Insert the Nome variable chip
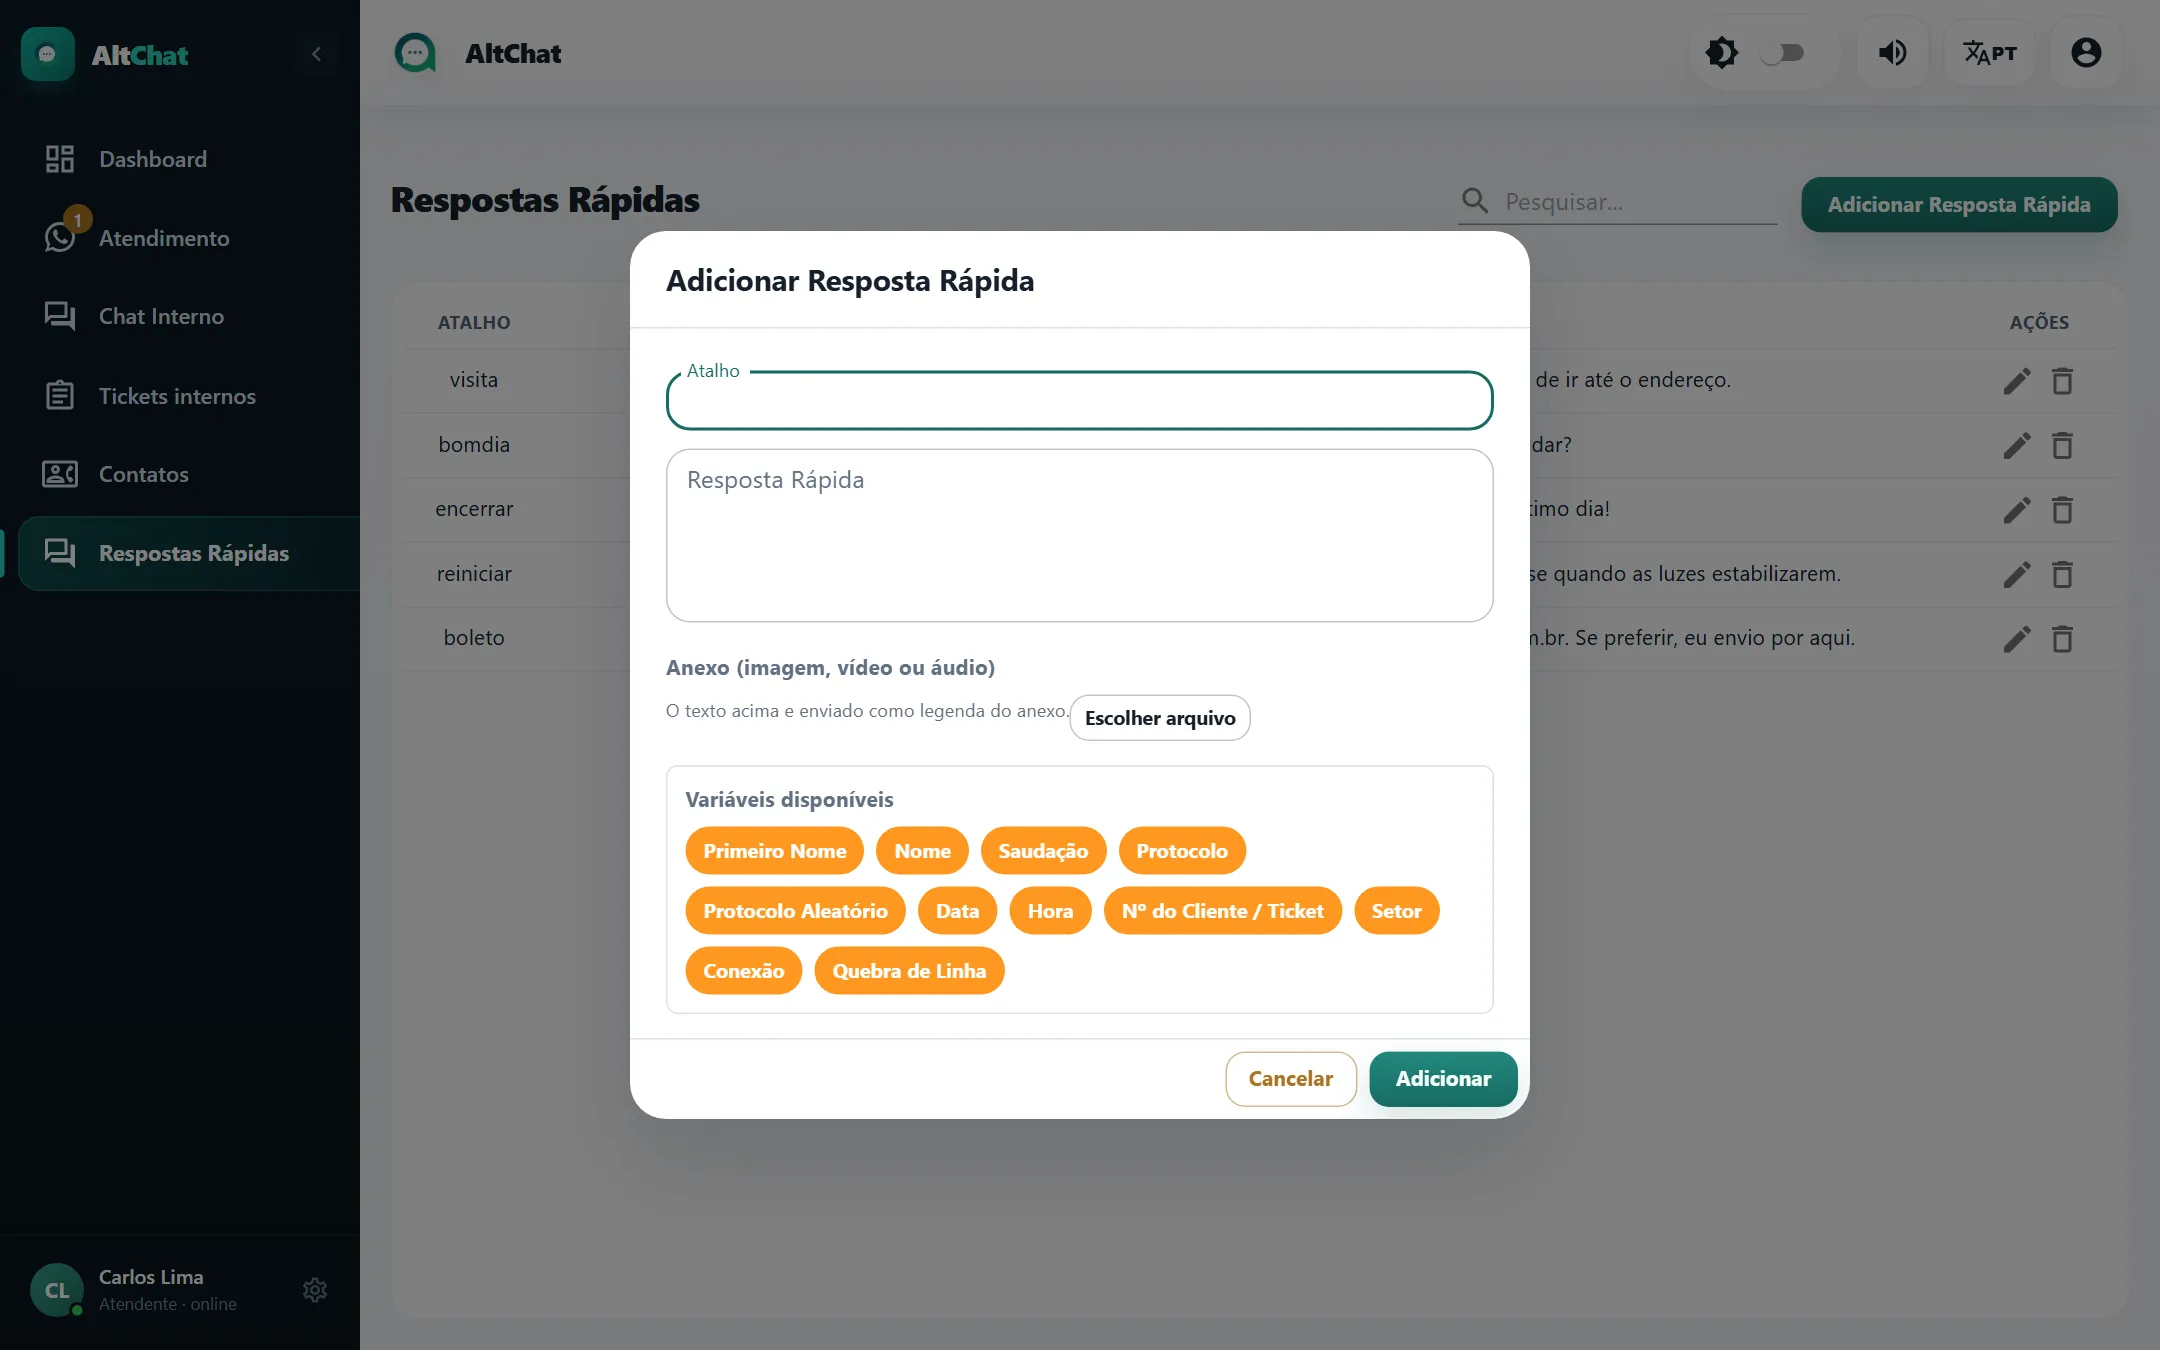Image resolution: width=2160 pixels, height=1350 pixels. (922, 851)
